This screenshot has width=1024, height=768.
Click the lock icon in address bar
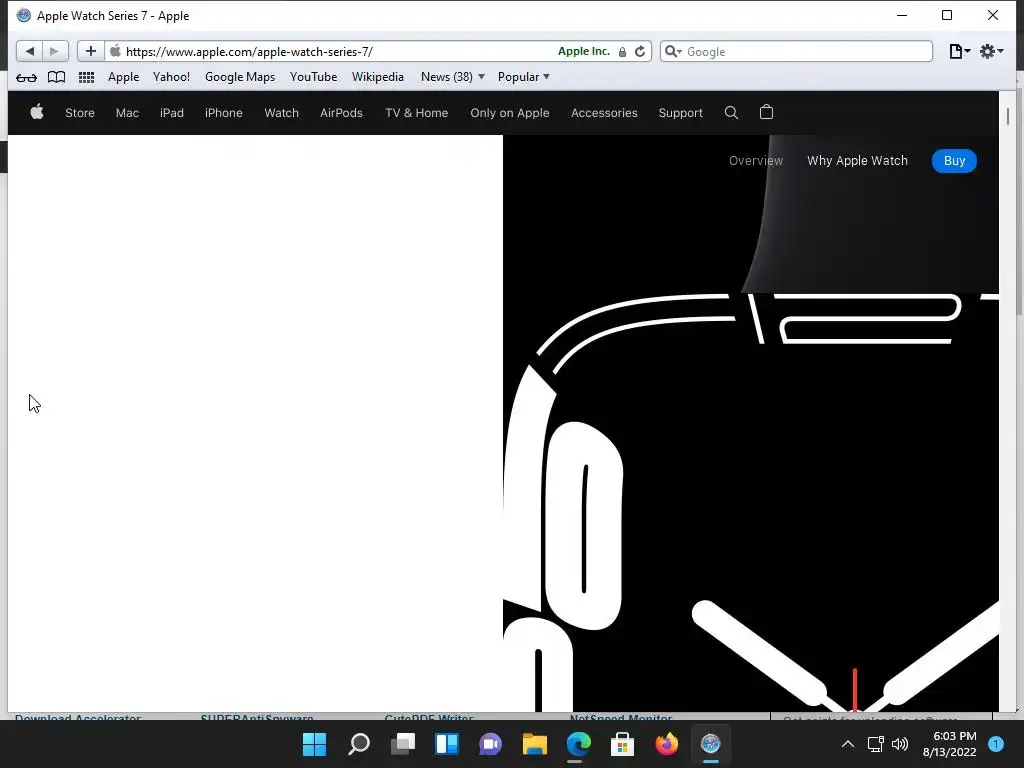(x=622, y=52)
